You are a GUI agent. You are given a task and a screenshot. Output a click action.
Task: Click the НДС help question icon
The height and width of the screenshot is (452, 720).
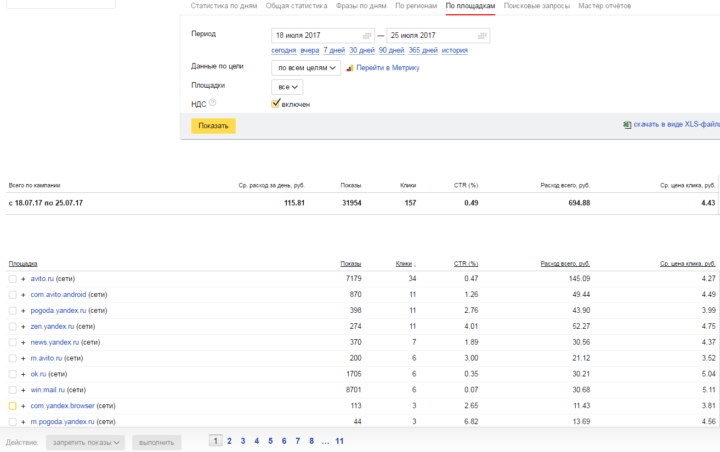coord(212,103)
